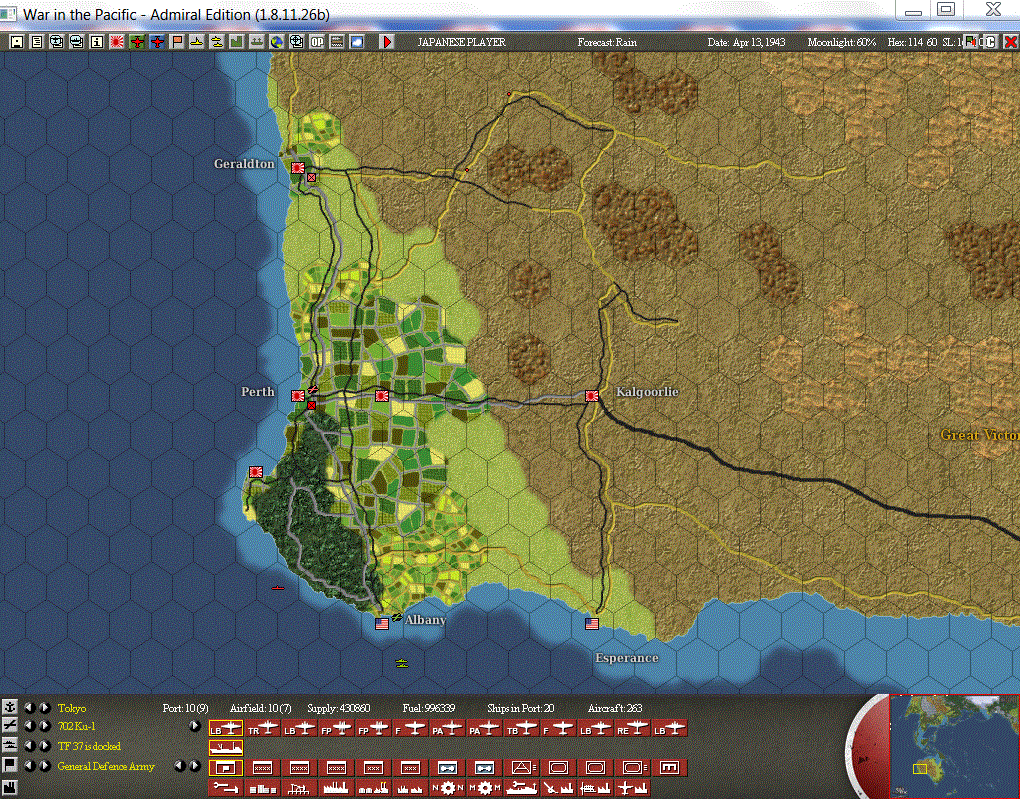This screenshot has width=1020, height=799.
Task: Click the aircraft row icon in bottom panel
Action: click(x=10, y=725)
